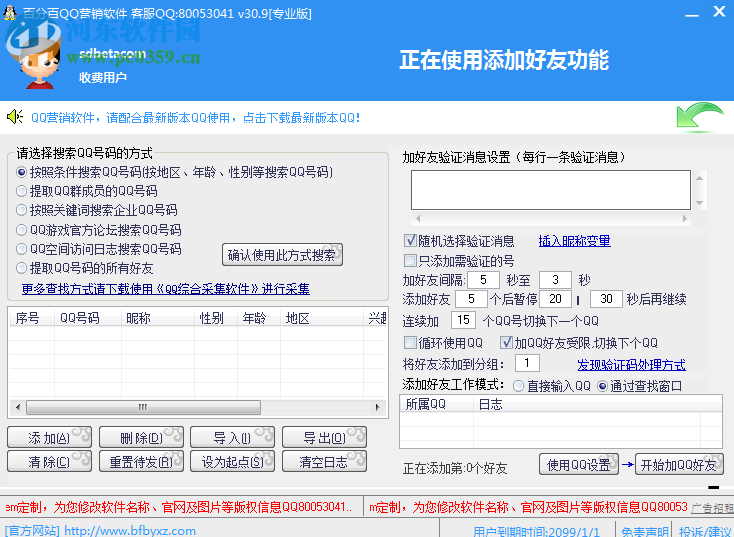This screenshot has height=537, width=734.
Task: Open QQ综合采集软件 download link
Action: click(x=165, y=289)
